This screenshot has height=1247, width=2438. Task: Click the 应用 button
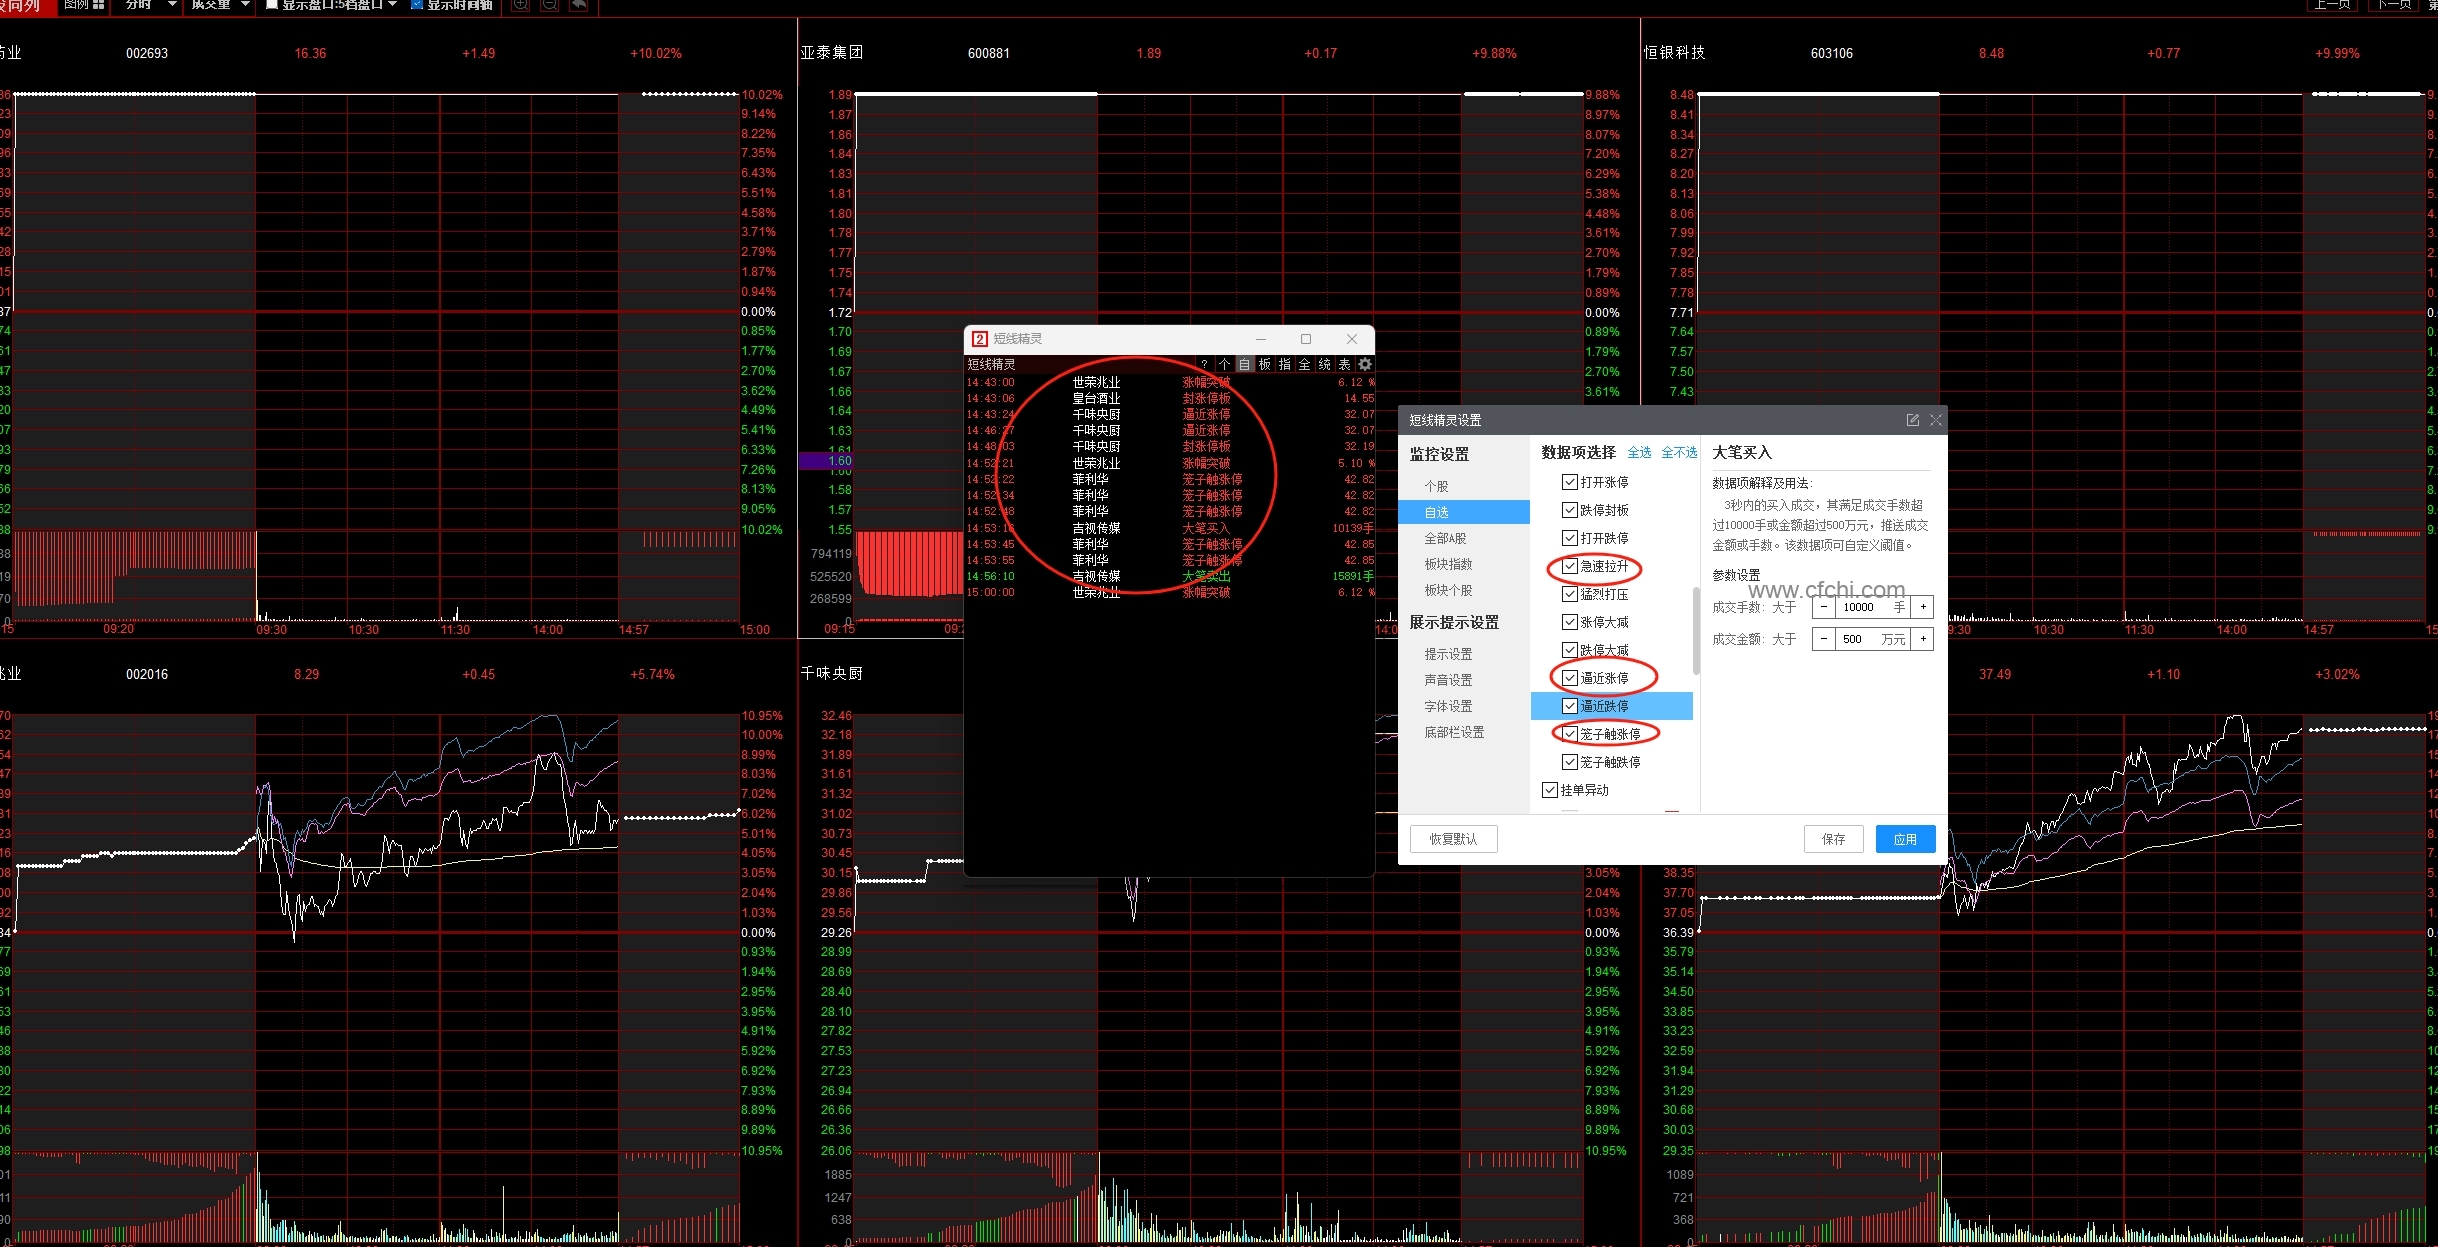[x=1904, y=840]
